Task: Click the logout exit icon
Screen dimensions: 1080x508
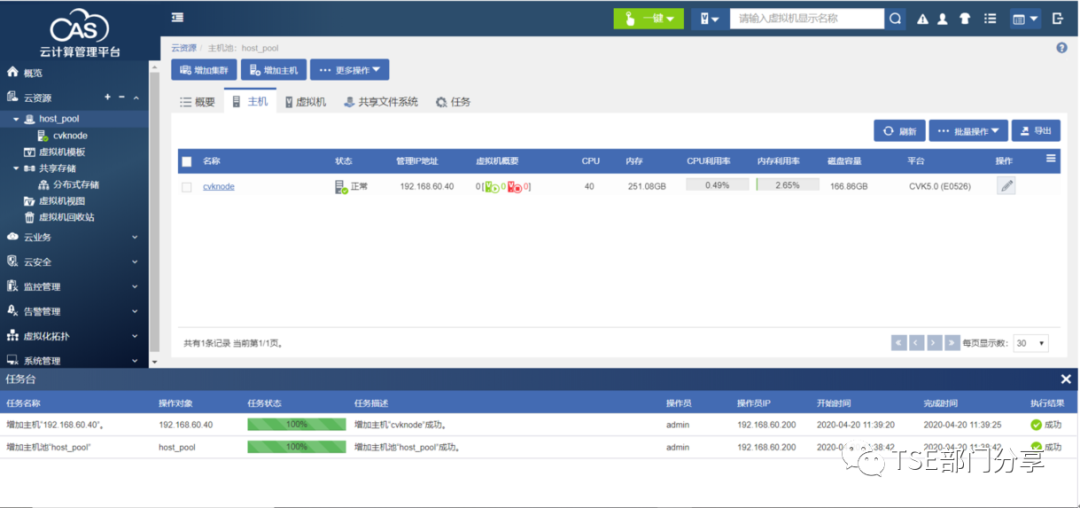Action: tap(1058, 19)
